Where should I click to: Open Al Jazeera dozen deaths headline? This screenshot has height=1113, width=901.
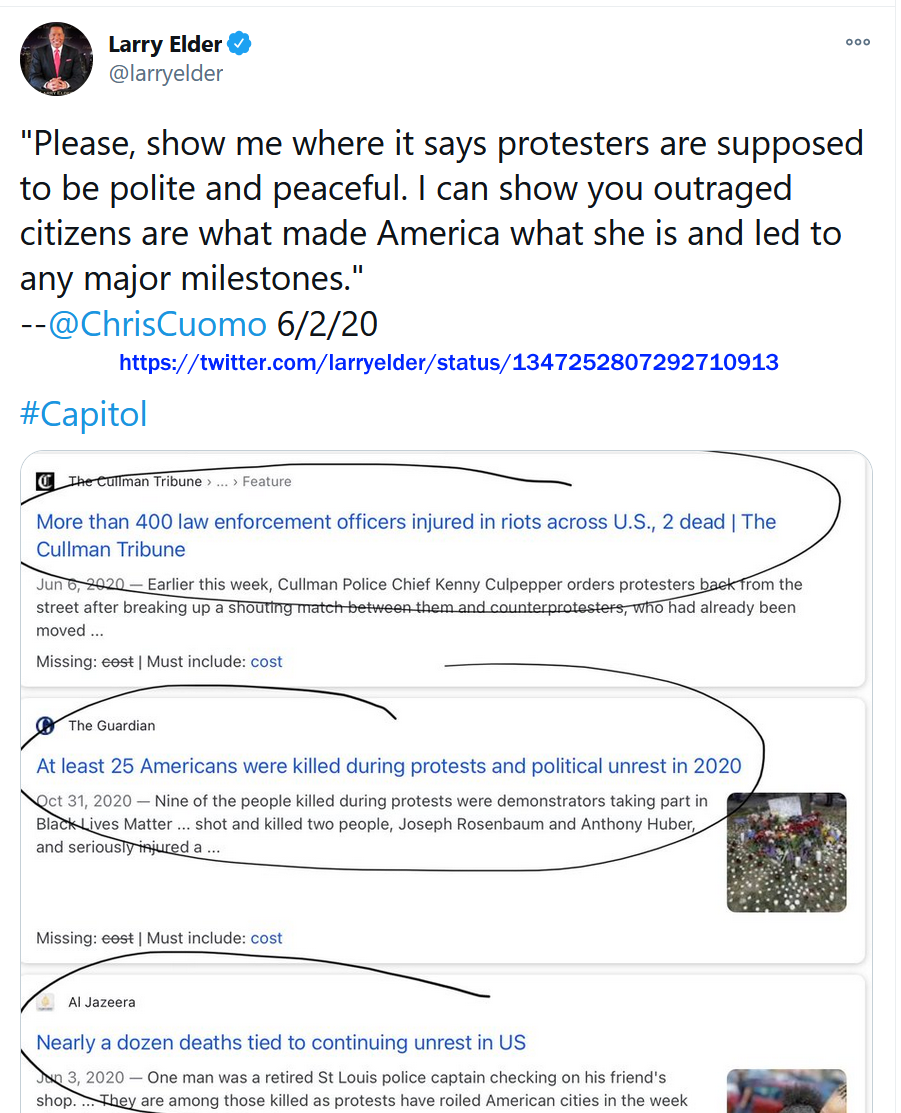click(281, 1042)
